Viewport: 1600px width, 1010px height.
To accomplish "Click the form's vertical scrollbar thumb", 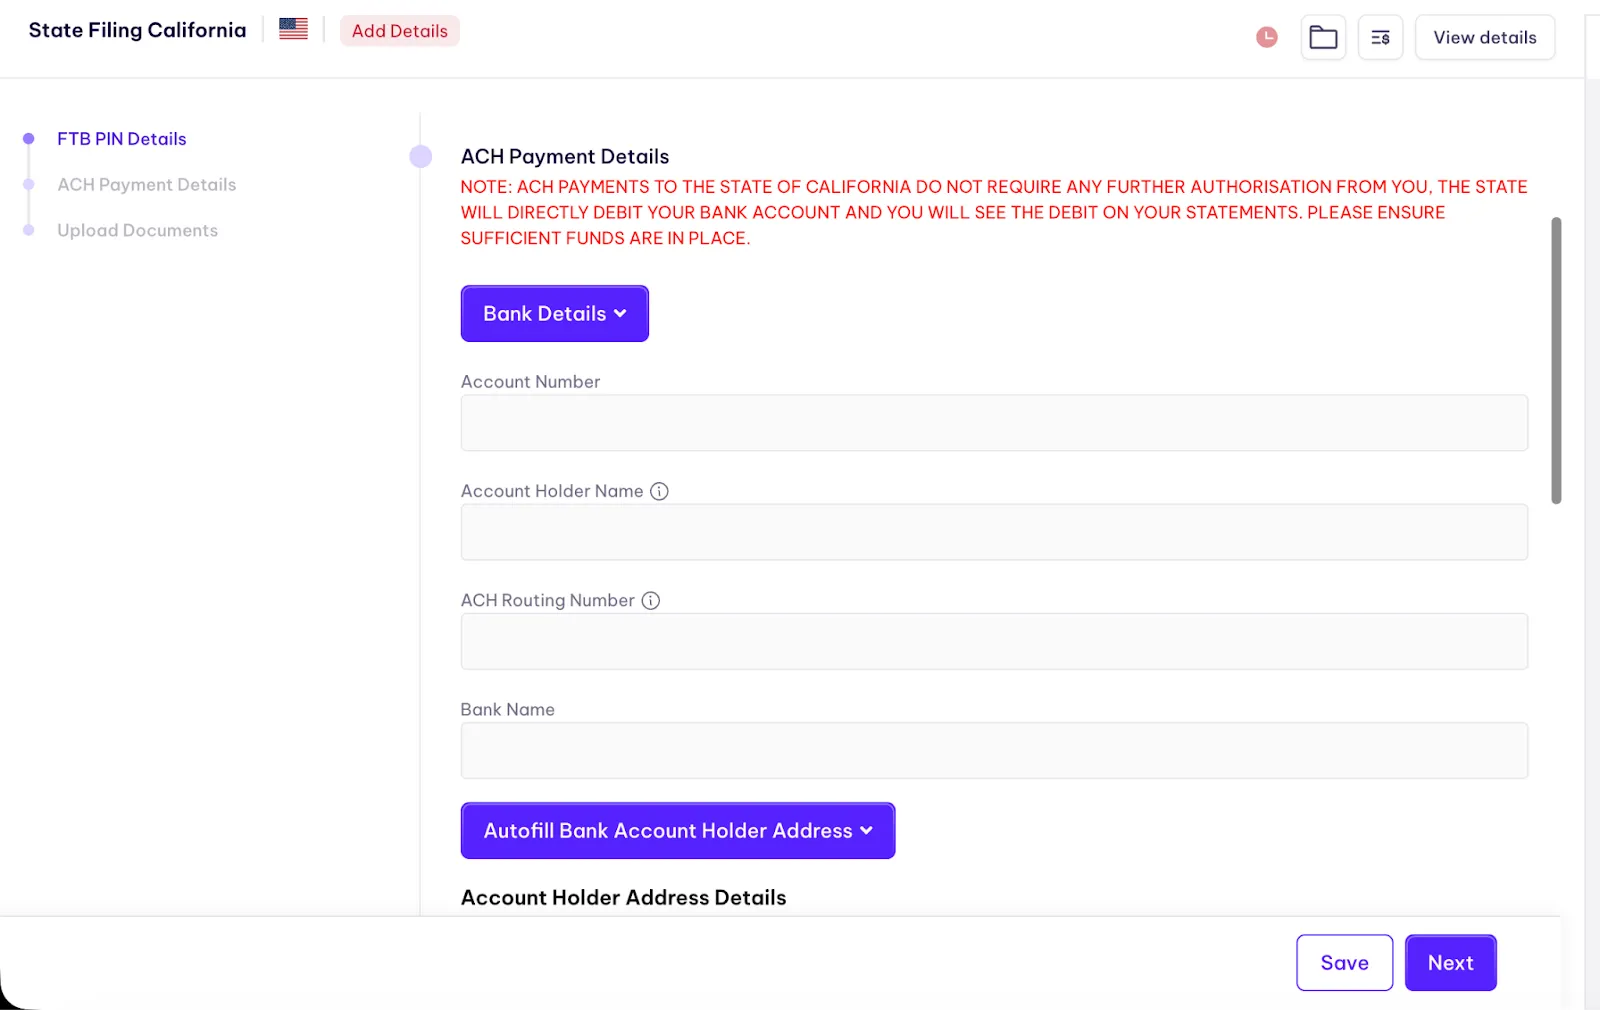I will pyautogui.click(x=1556, y=360).
